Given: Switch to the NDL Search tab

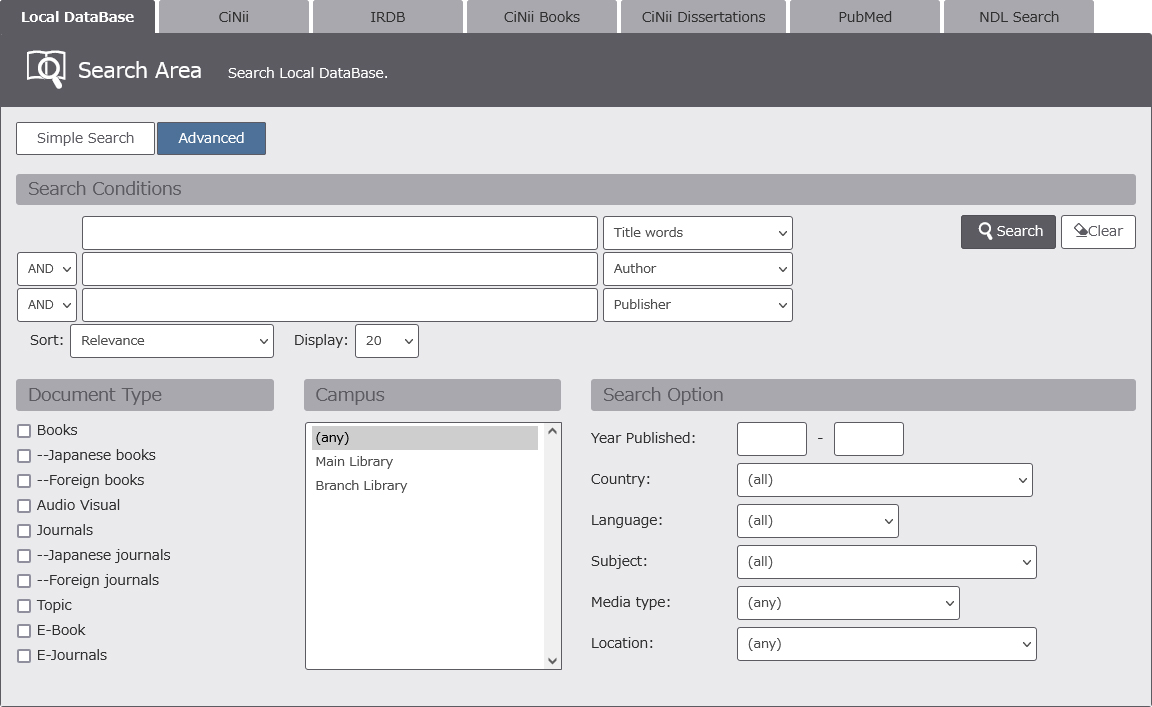Looking at the screenshot, I should pos(1018,17).
